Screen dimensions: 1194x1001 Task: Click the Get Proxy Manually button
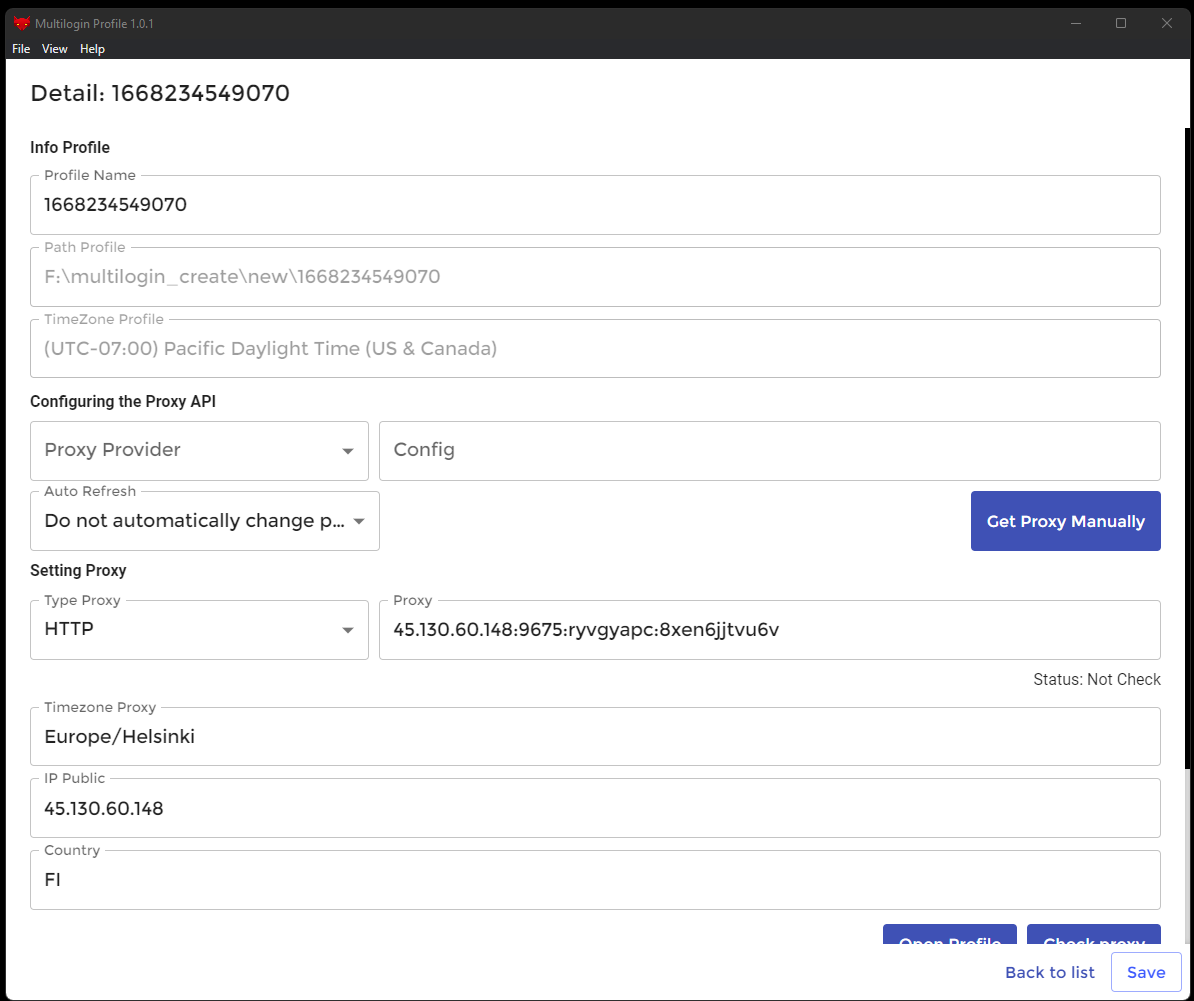tap(1065, 521)
